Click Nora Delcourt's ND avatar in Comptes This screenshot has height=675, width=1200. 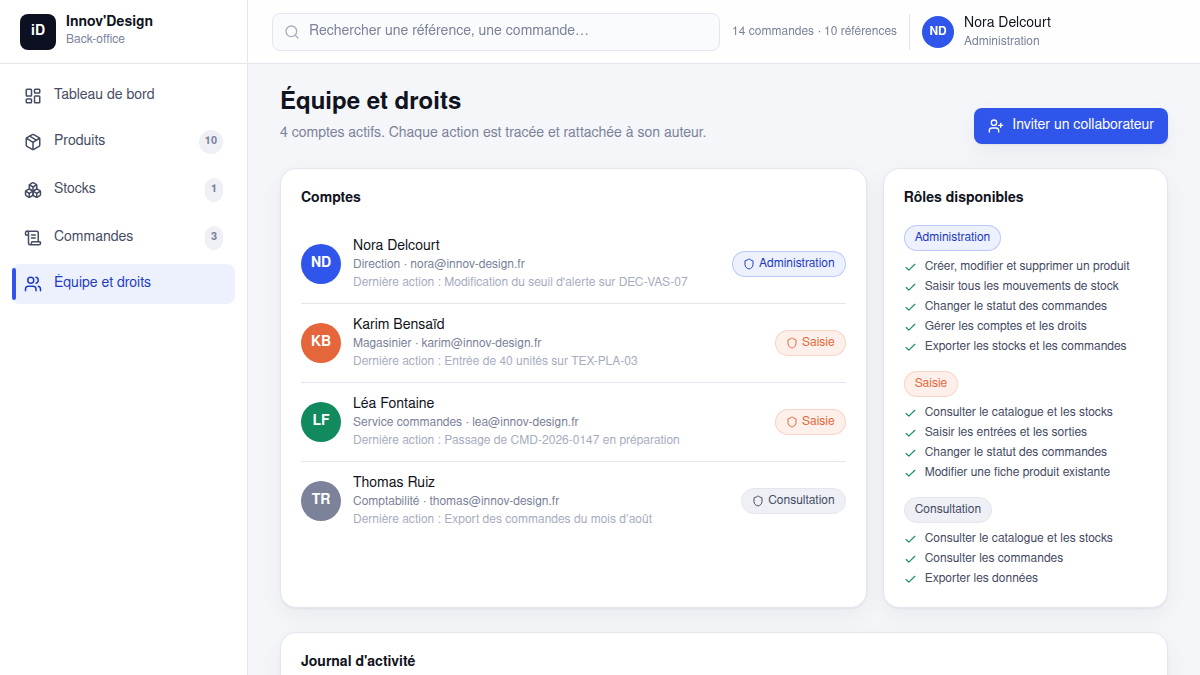click(x=321, y=263)
